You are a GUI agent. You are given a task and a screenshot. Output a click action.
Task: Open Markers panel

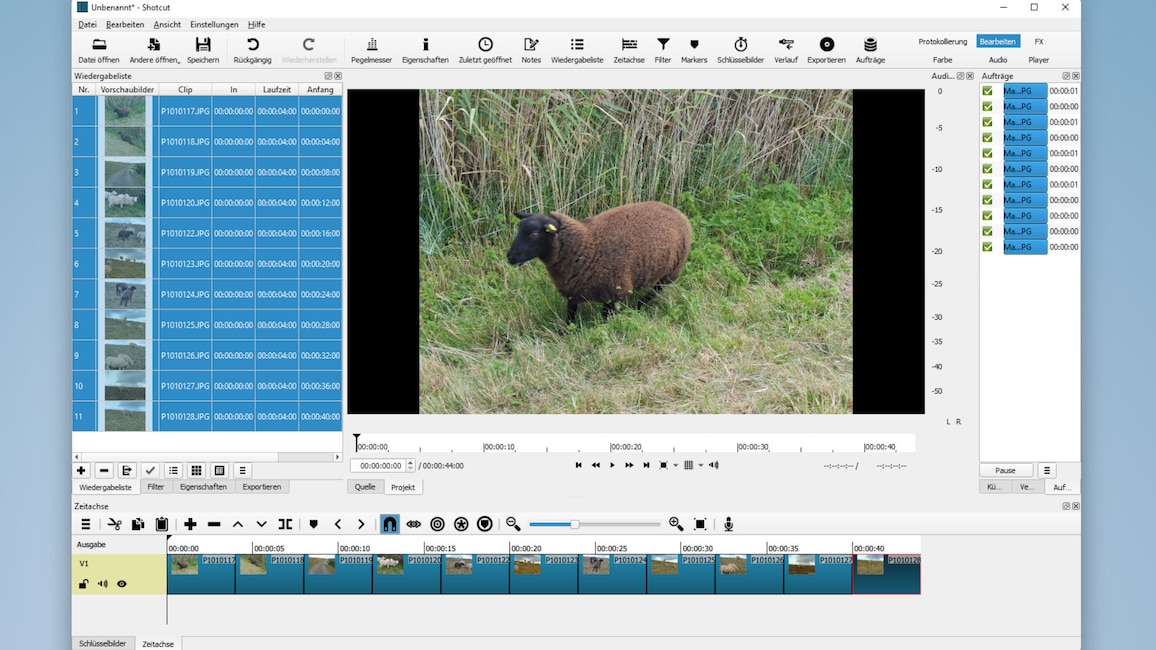[x=694, y=50]
